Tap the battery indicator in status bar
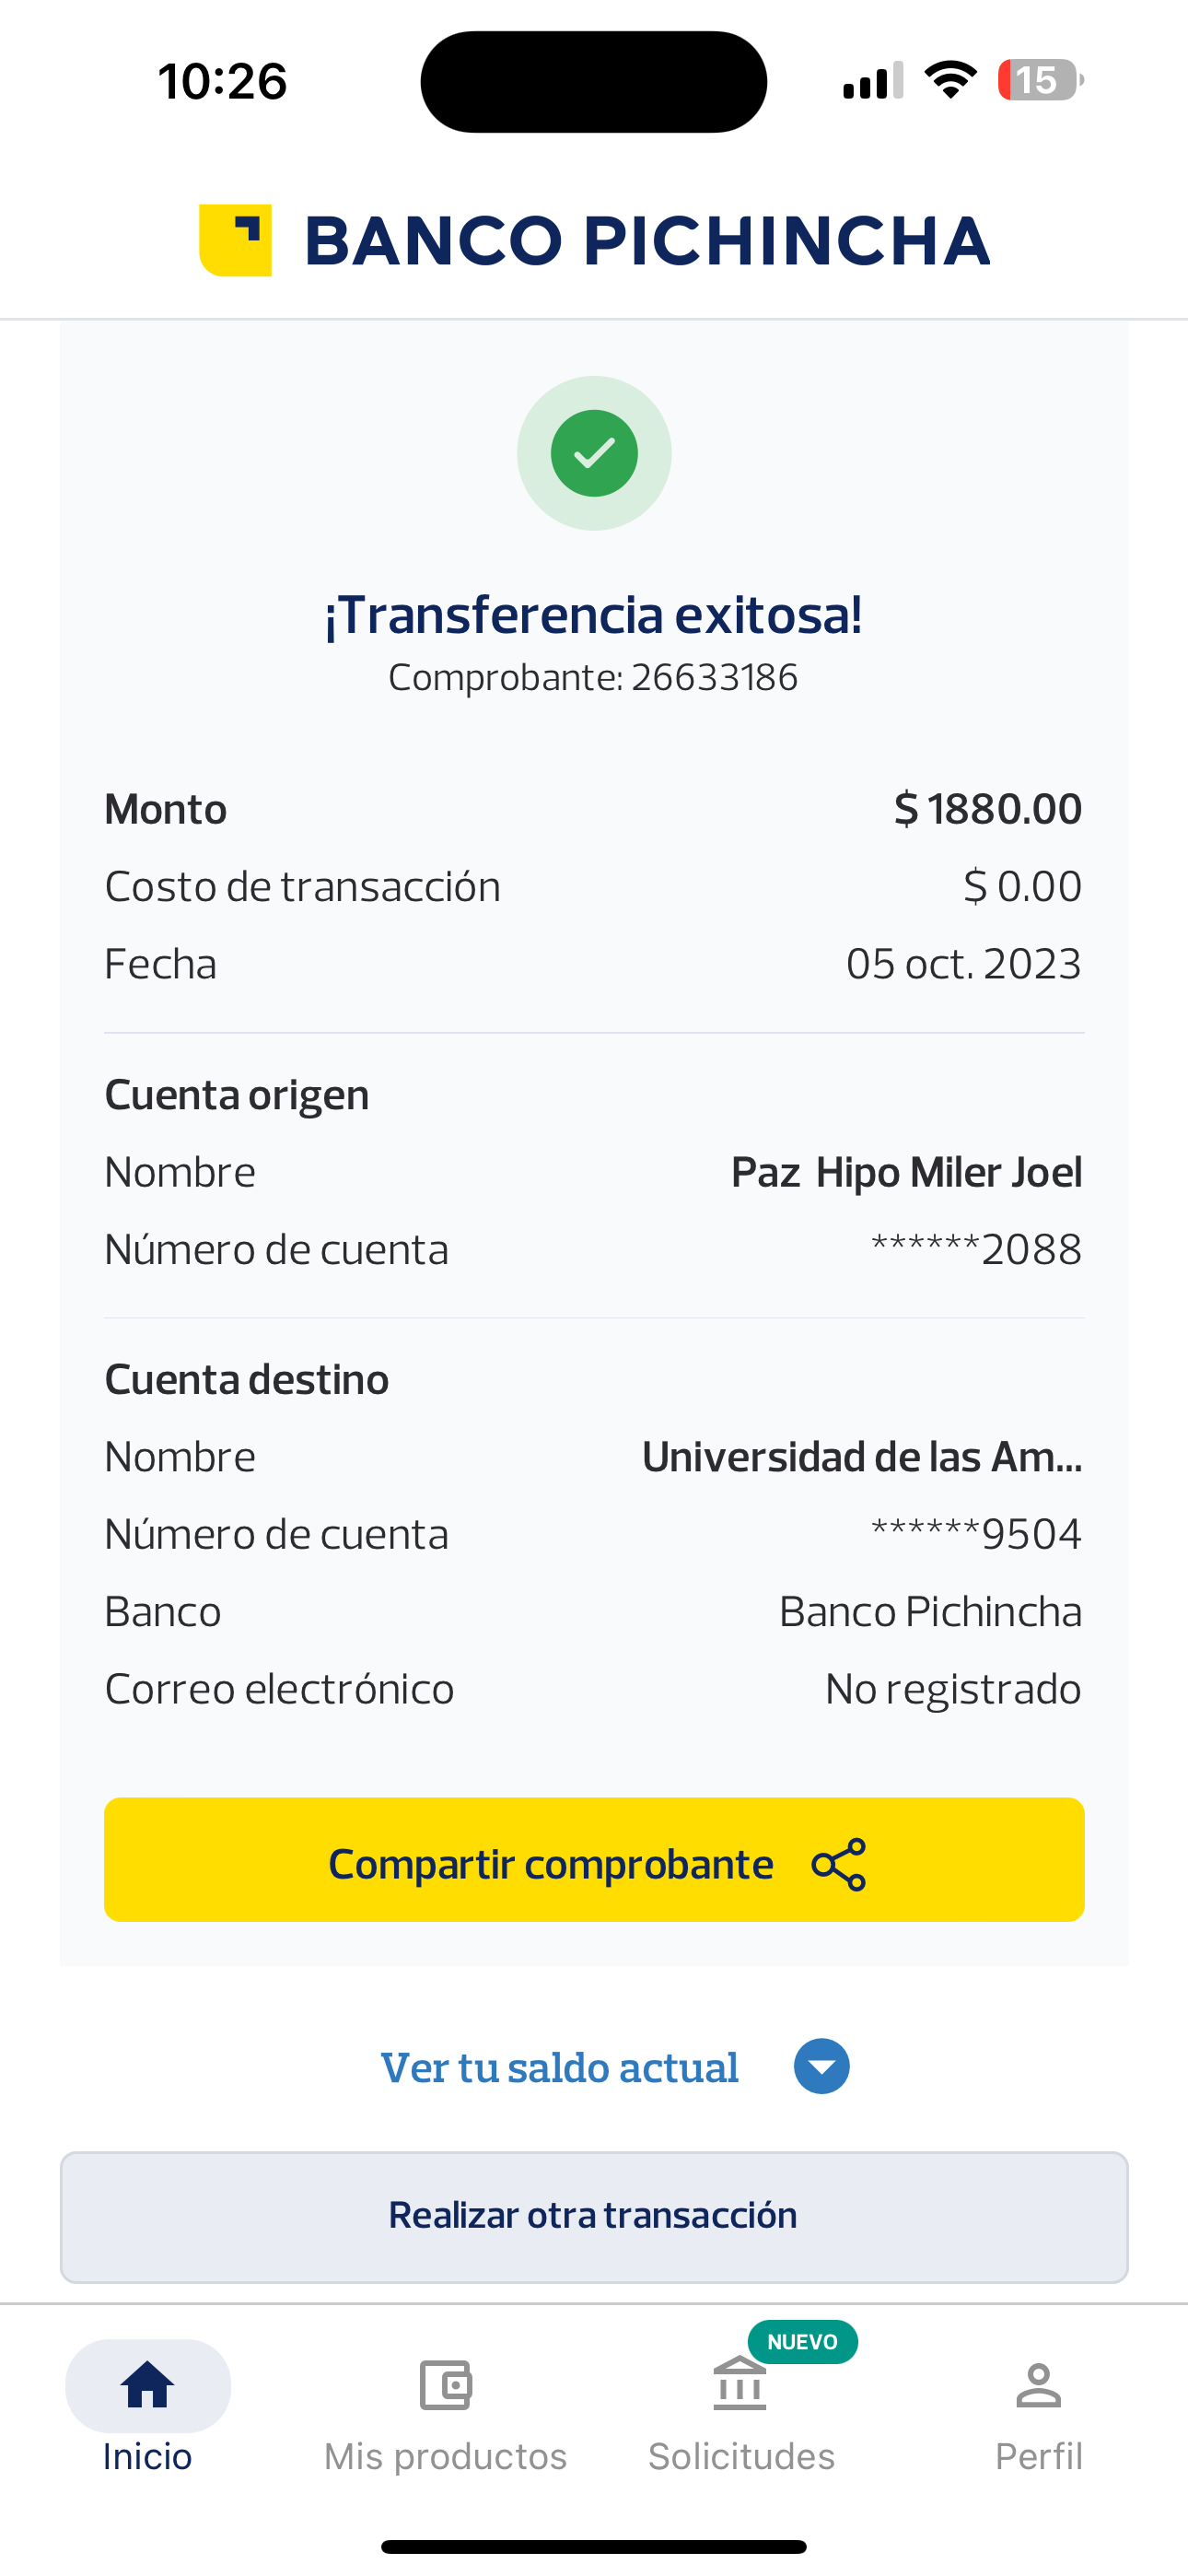Screen dimensions: 1188x2576 tap(1039, 80)
